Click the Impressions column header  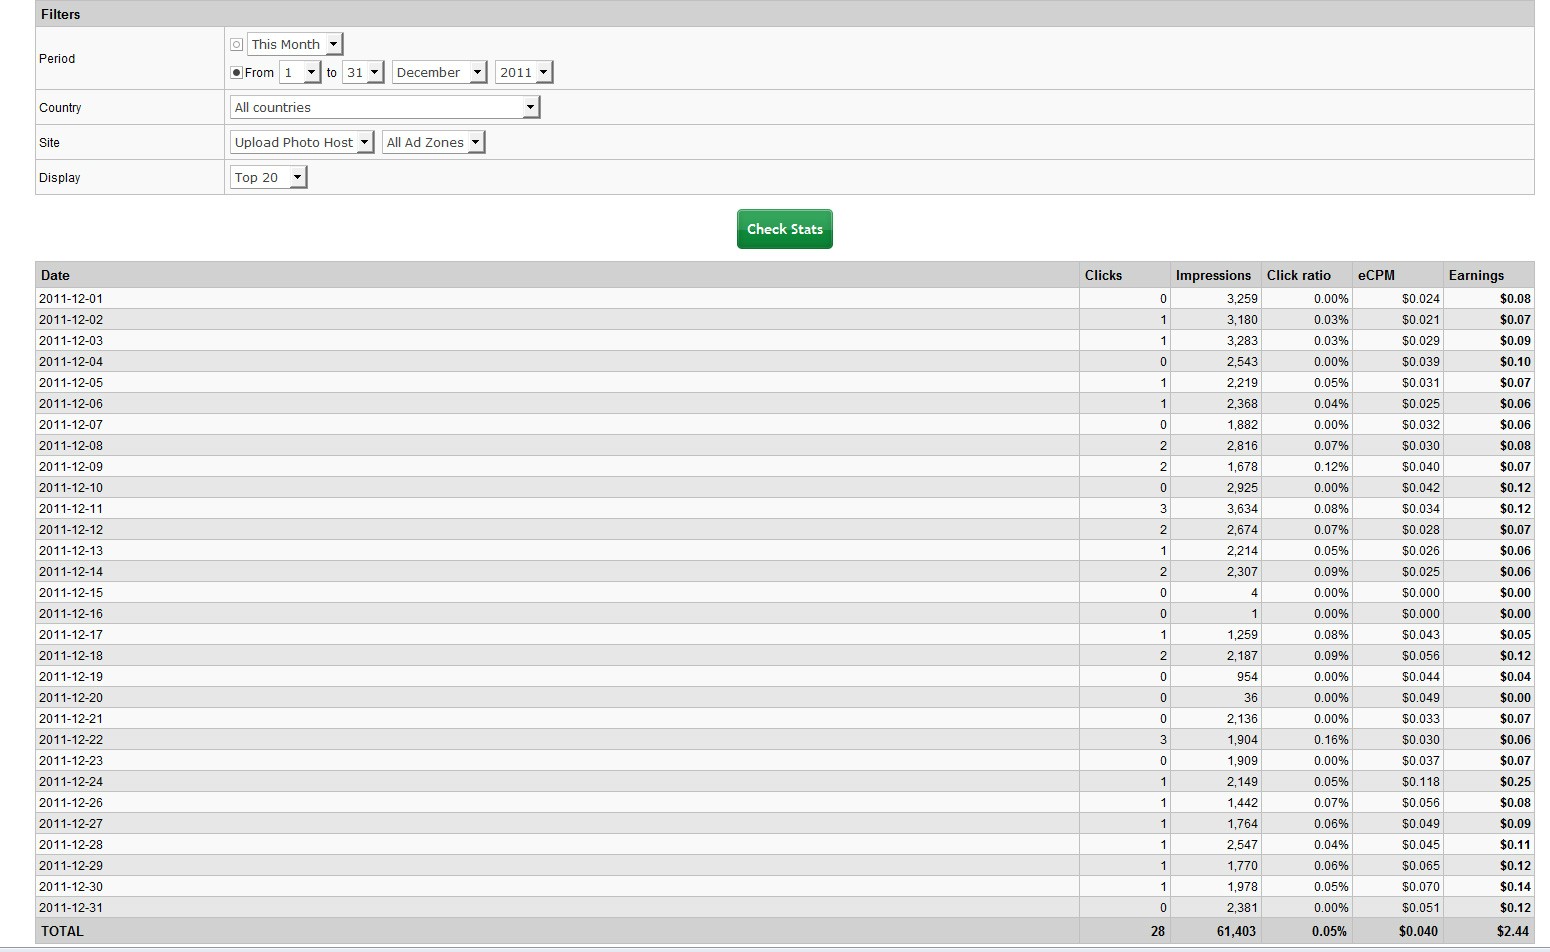coord(1213,275)
